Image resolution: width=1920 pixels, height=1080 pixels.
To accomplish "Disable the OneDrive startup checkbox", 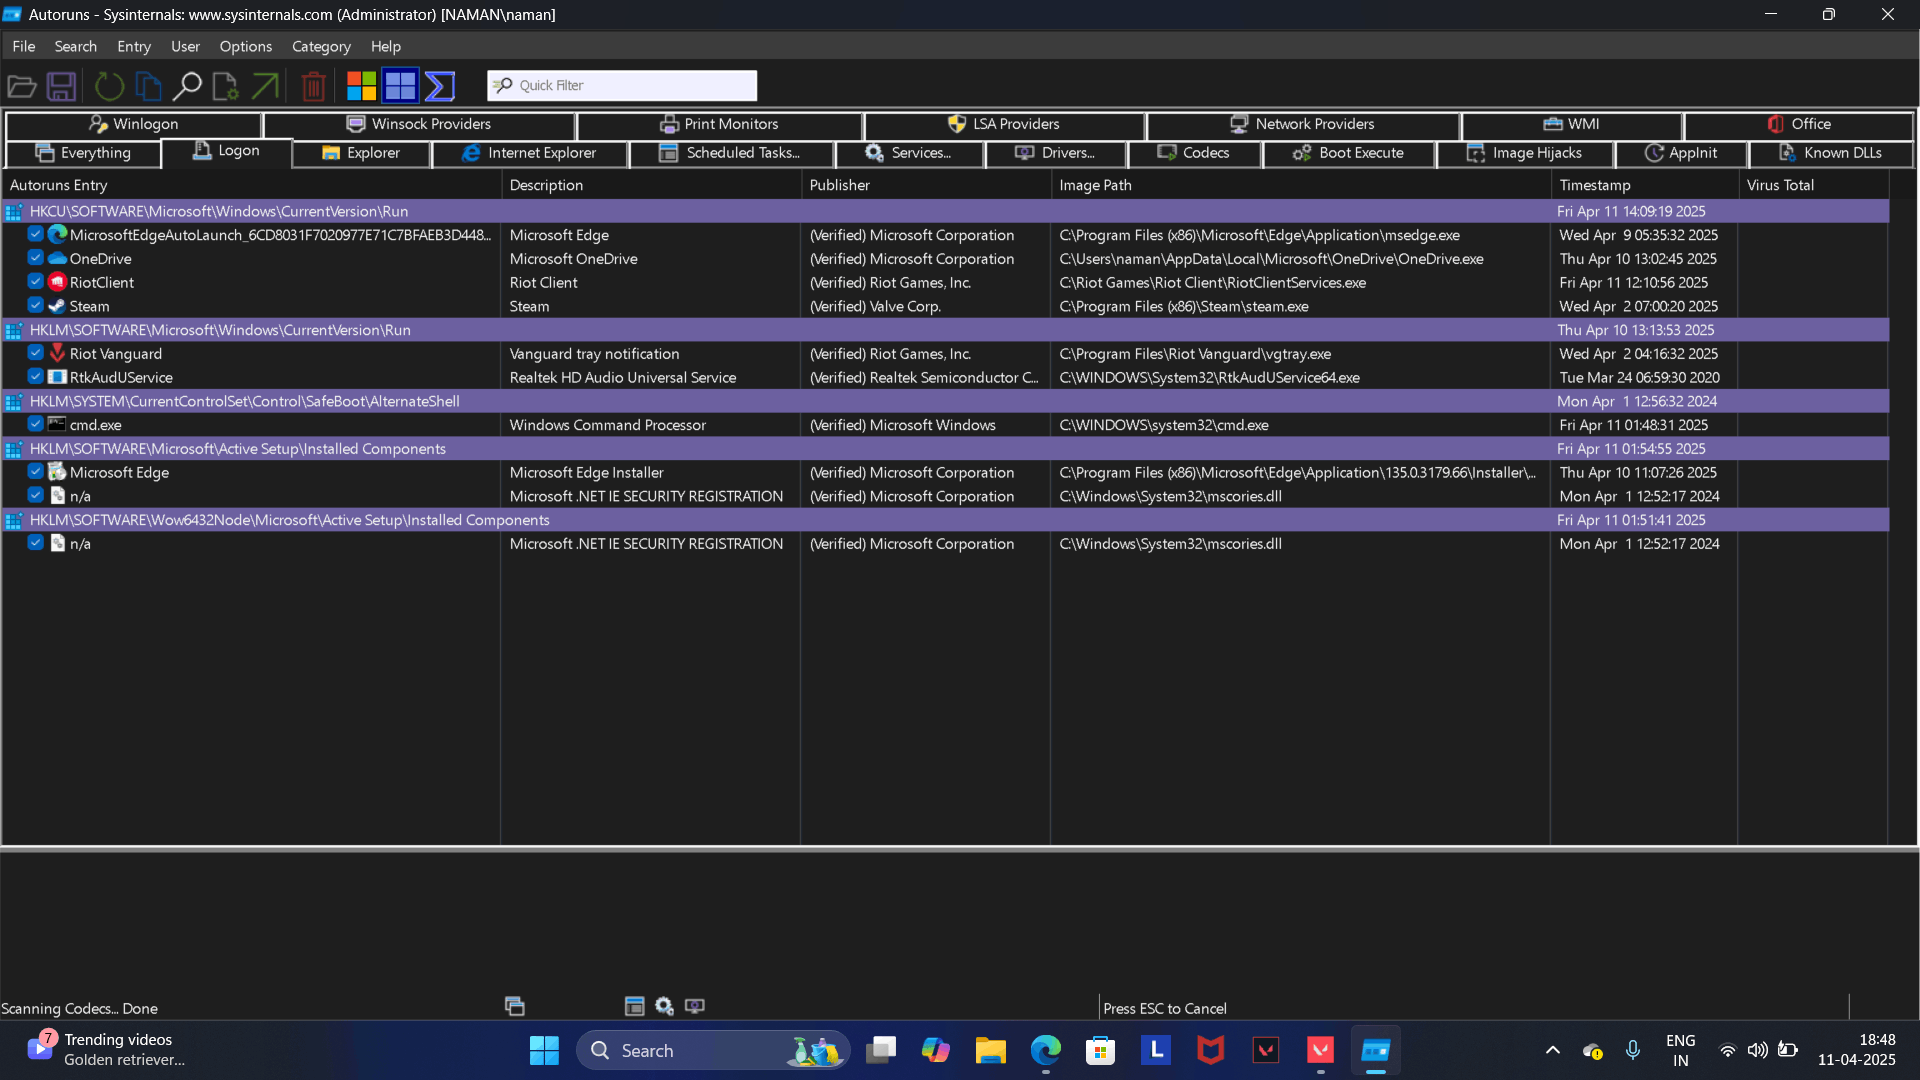I will (36, 258).
